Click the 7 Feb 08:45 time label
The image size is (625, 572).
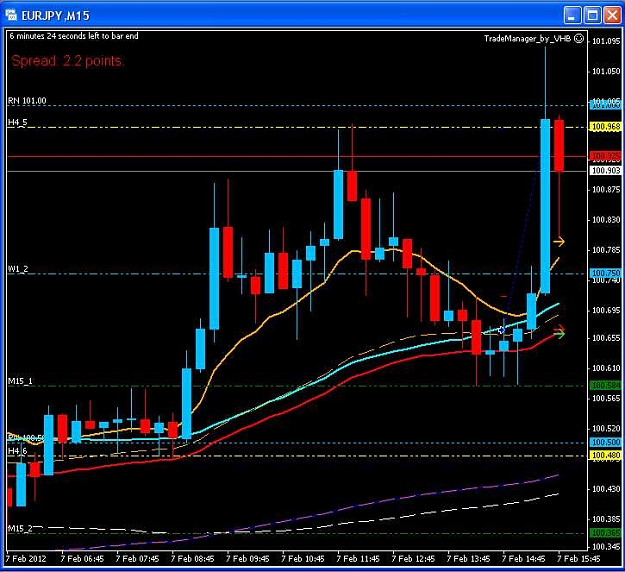[193, 559]
